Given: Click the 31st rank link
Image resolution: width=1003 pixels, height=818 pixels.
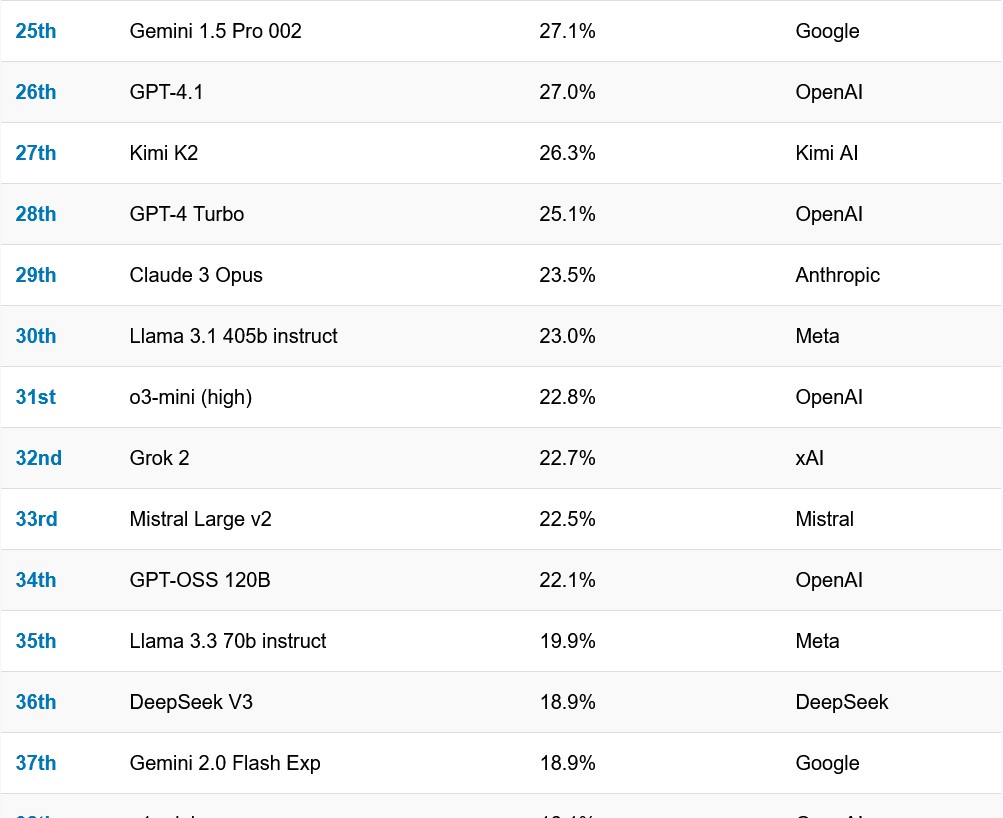Looking at the screenshot, I should coord(36,397).
